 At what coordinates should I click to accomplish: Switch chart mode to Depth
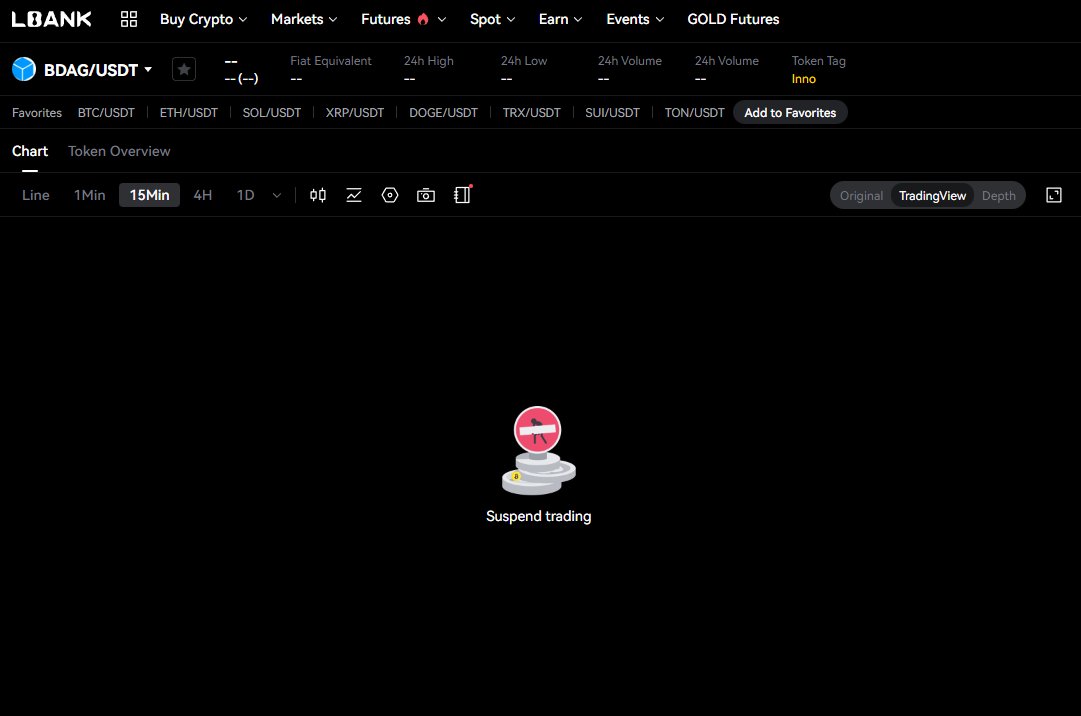pyautogui.click(x=998, y=196)
